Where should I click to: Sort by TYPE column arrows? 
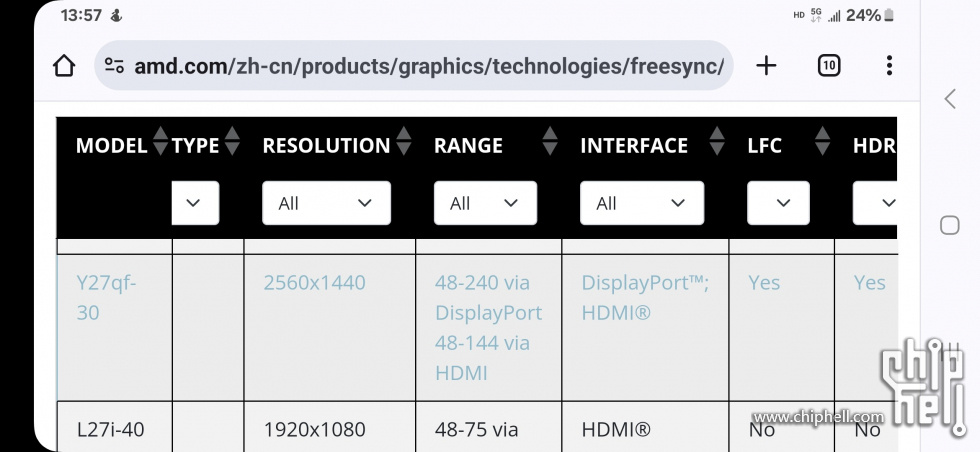tap(232, 141)
